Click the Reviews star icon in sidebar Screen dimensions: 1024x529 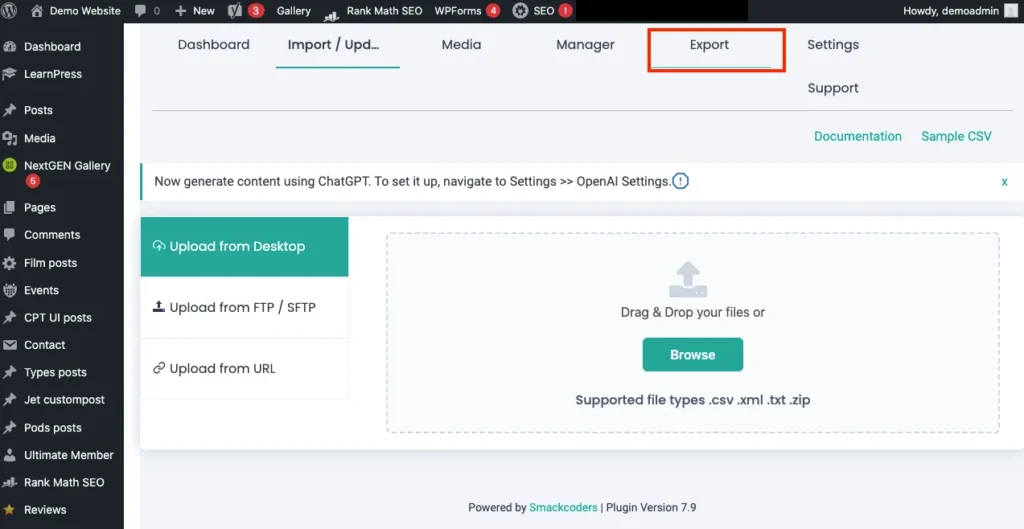(10, 510)
